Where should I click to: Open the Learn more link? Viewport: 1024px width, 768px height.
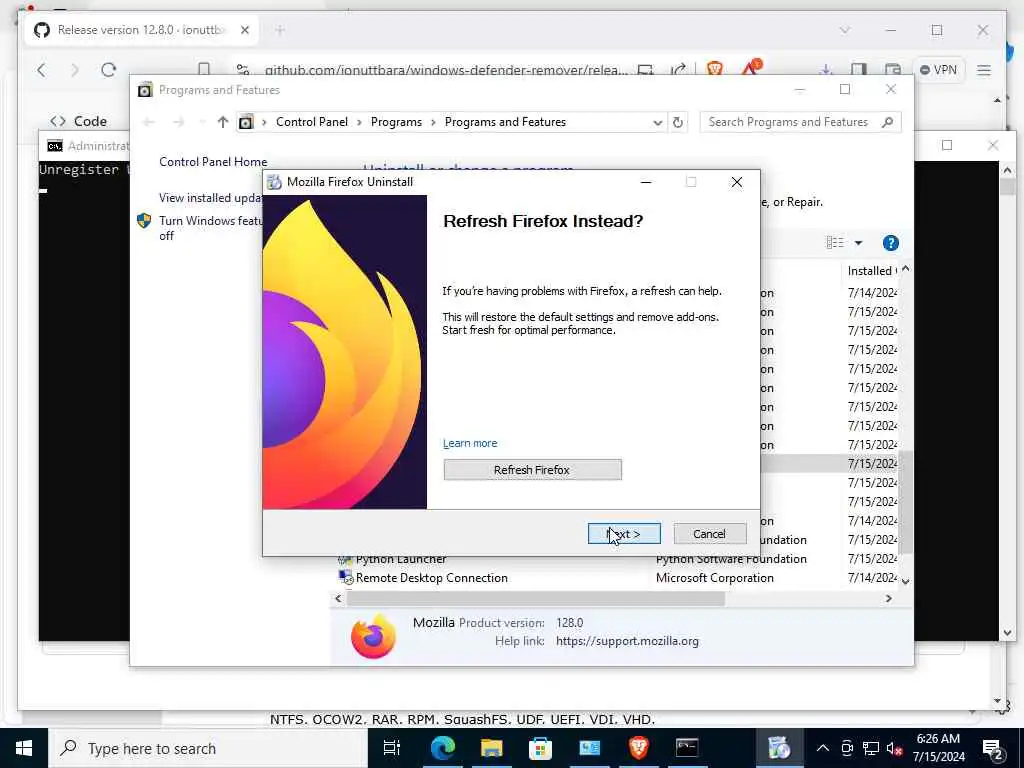pyautogui.click(x=470, y=443)
